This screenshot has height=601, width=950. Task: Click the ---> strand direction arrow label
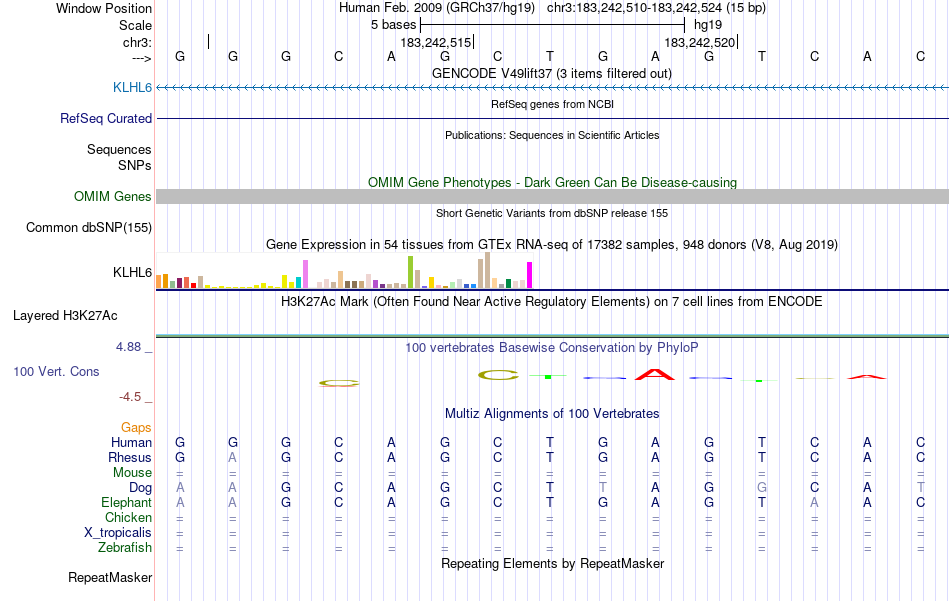[x=142, y=58]
